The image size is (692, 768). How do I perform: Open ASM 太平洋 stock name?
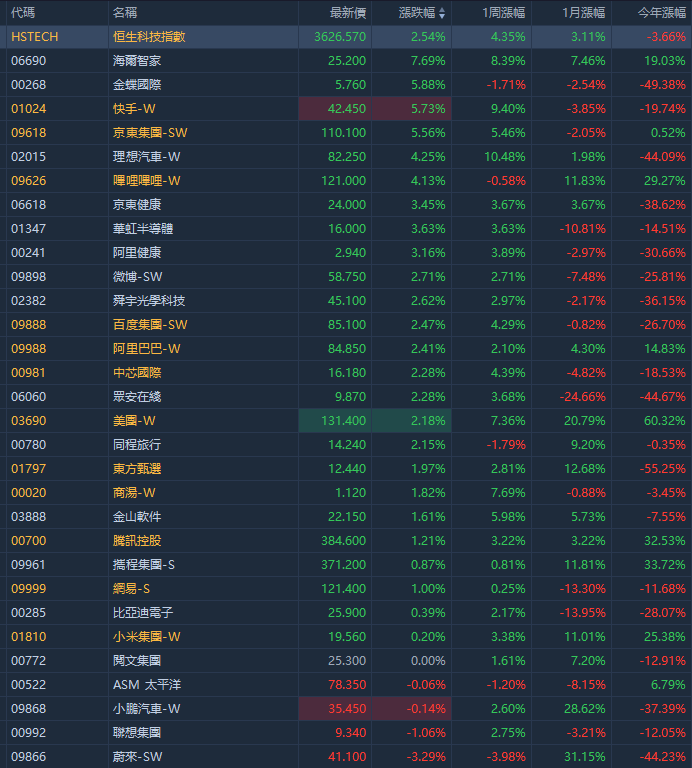[147, 685]
